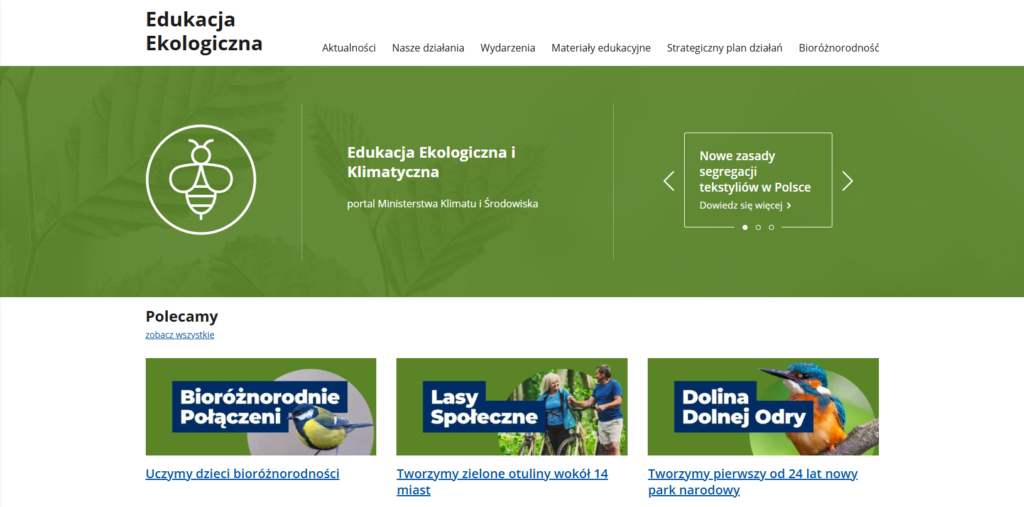This screenshot has height=507, width=1024.
Task: Navigate to Bioróżnorodność menu item
Action: pyautogui.click(x=838, y=48)
